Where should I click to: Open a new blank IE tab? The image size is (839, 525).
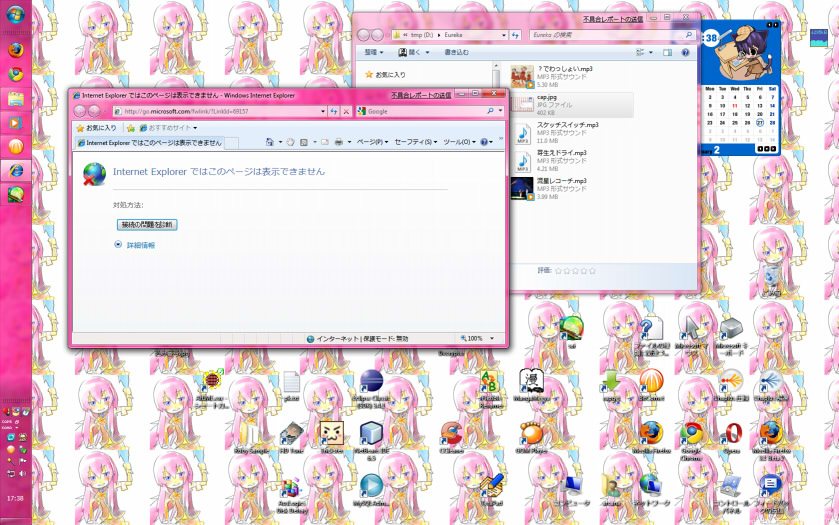231,143
